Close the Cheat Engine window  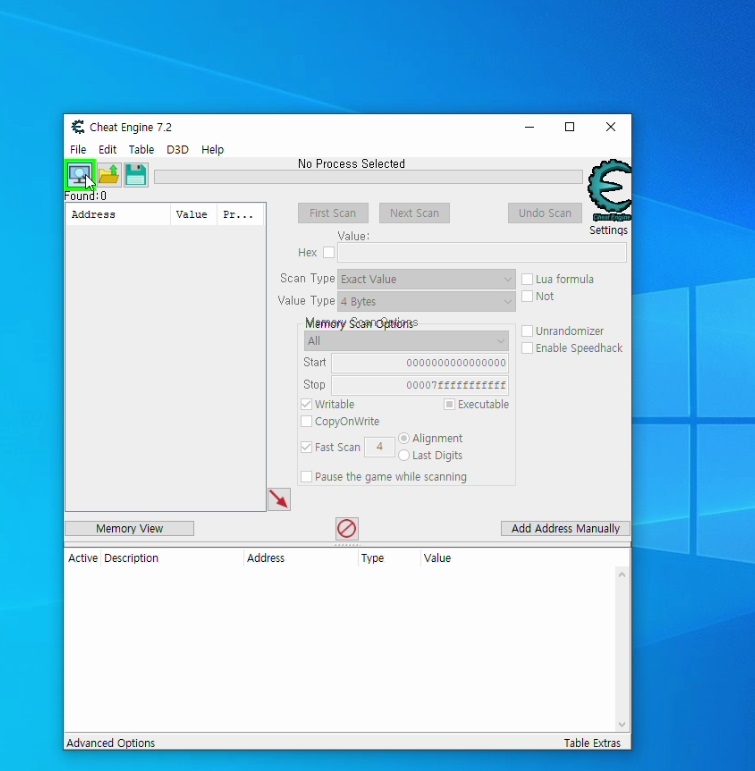(x=610, y=127)
